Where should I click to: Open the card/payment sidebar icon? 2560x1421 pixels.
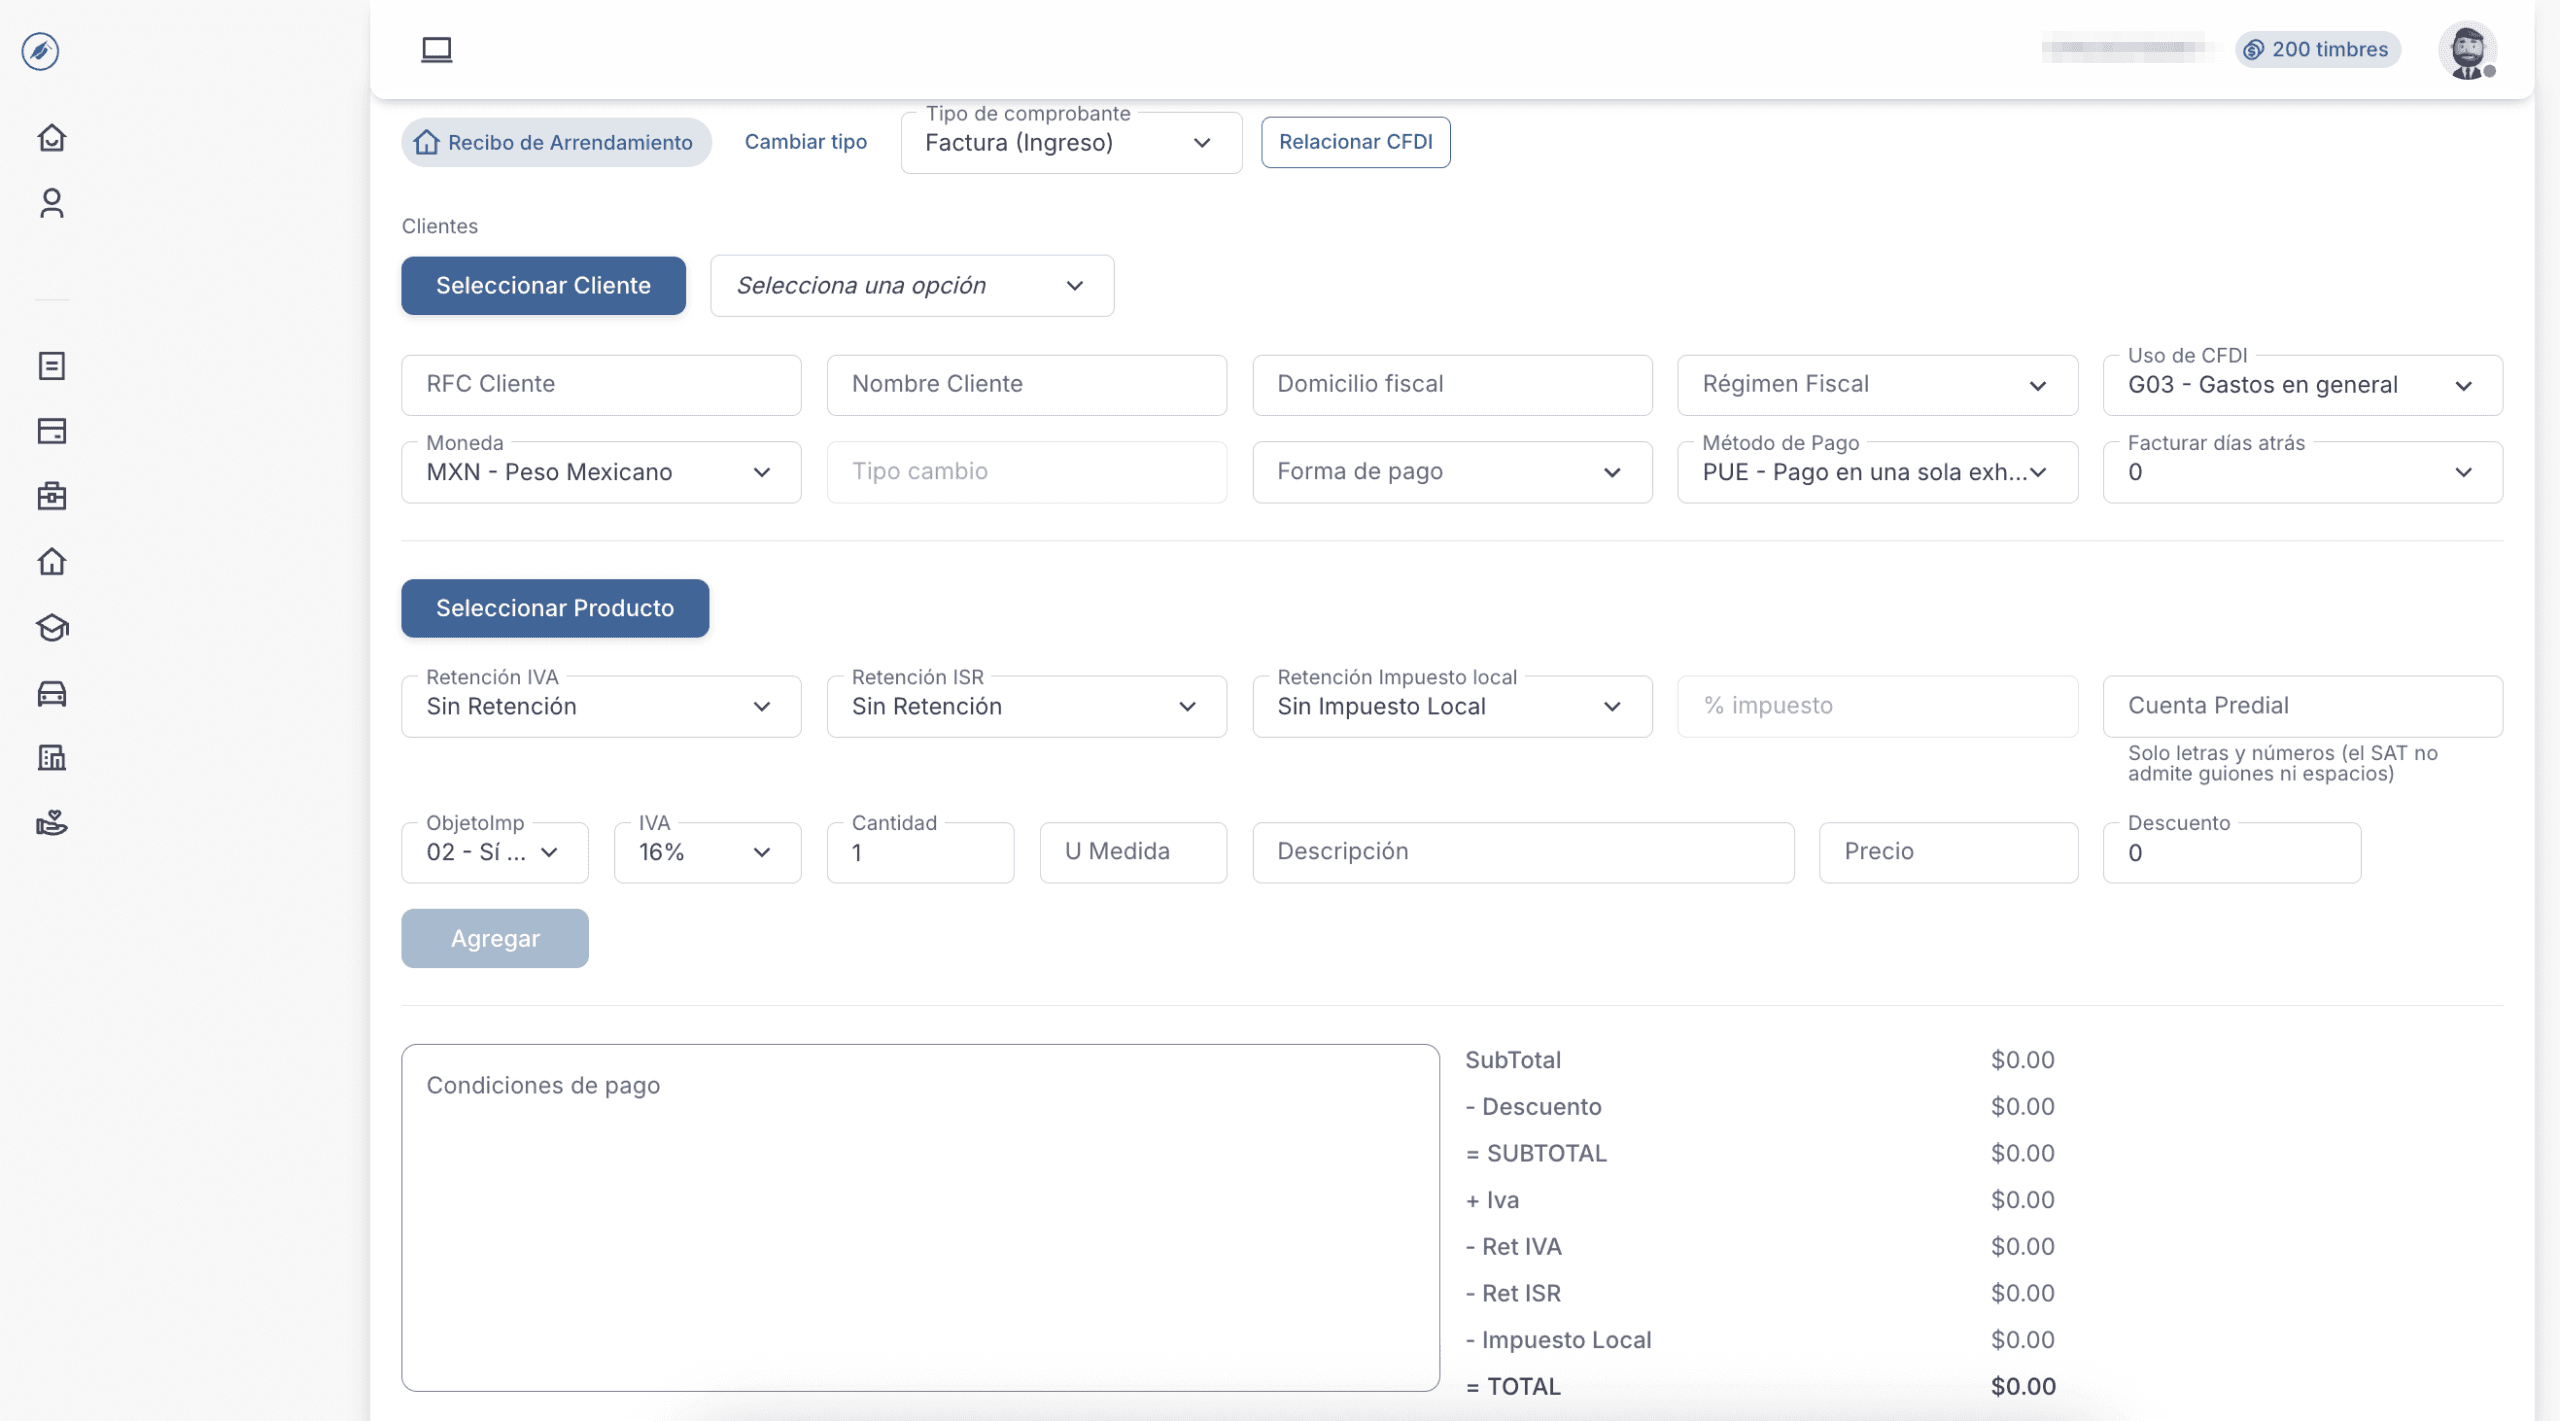coord(52,431)
